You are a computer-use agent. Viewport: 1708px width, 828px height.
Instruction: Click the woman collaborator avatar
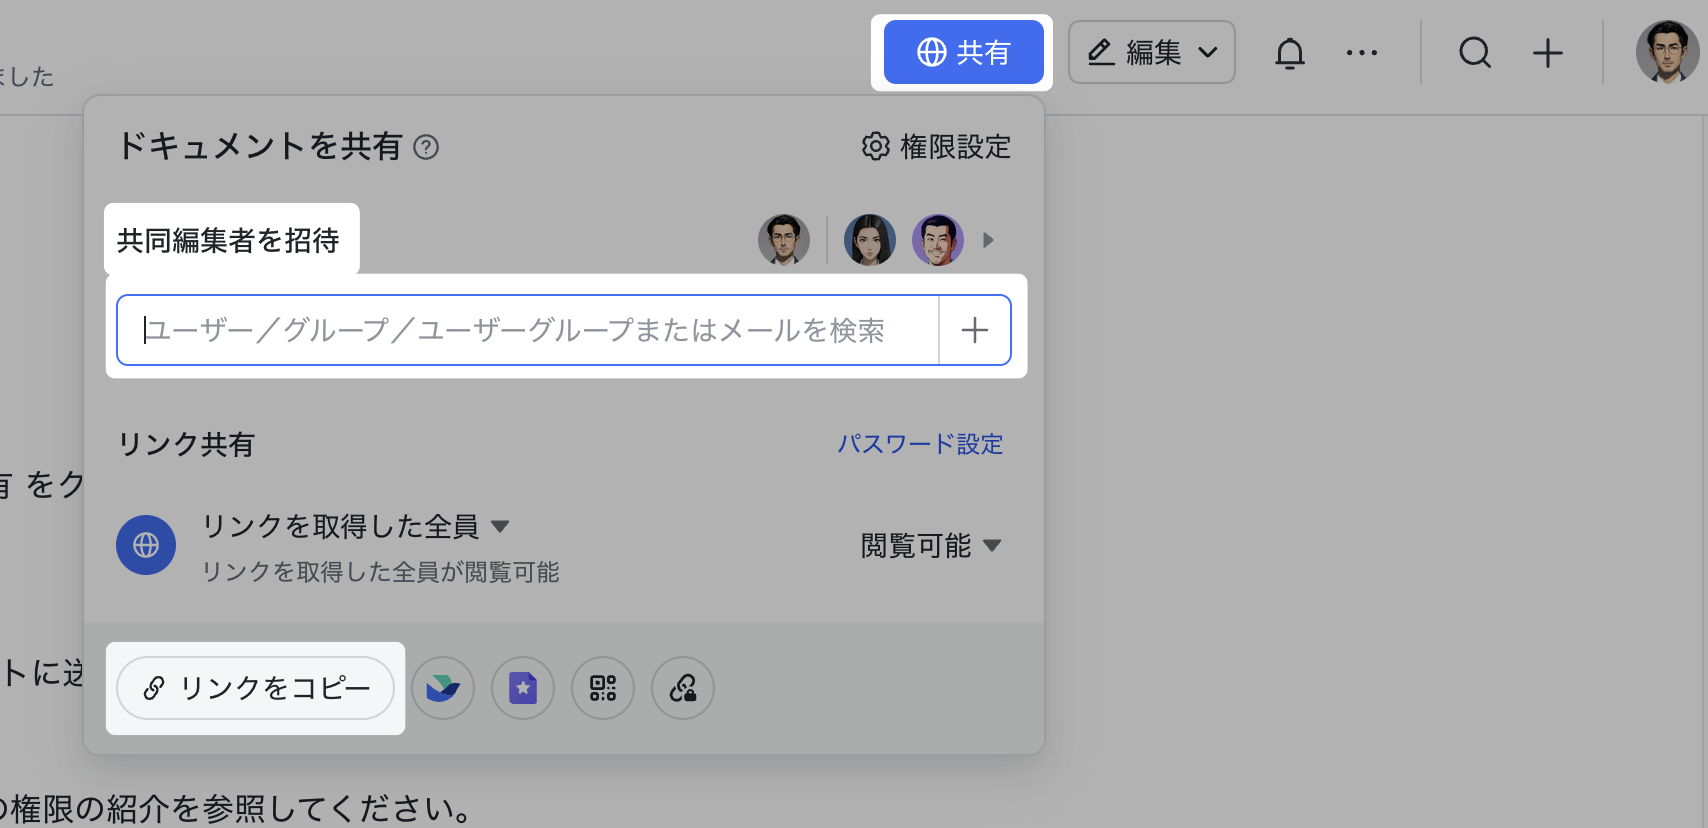click(x=870, y=240)
